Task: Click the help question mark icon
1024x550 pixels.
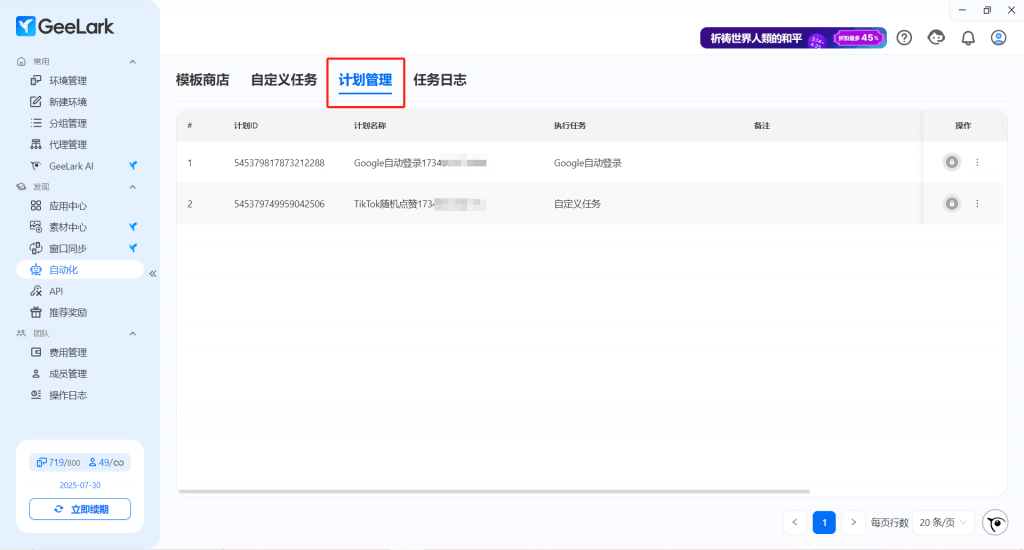Action: coord(904,38)
